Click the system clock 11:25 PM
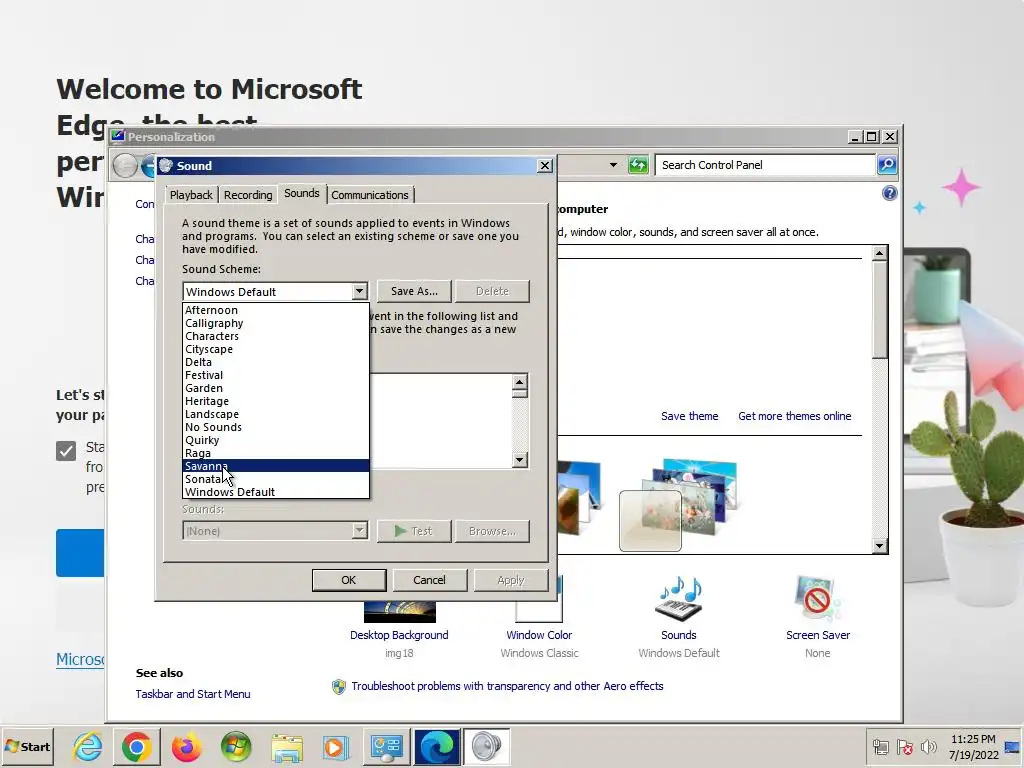The width and height of the screenshot is (1024, 768). tap(973, 739)
